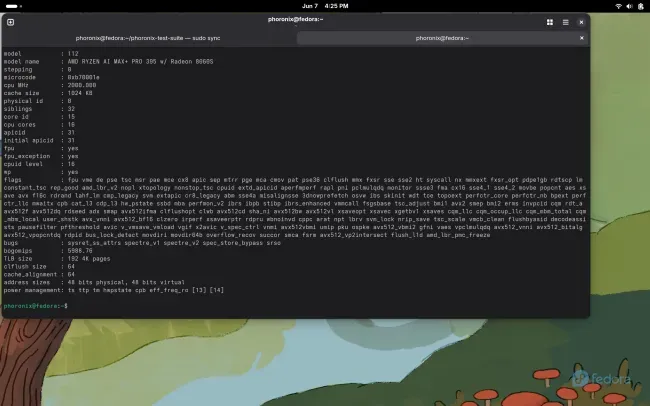Show the tab overview grid
The height and width of the screenshot is (406, 650).
550,22
